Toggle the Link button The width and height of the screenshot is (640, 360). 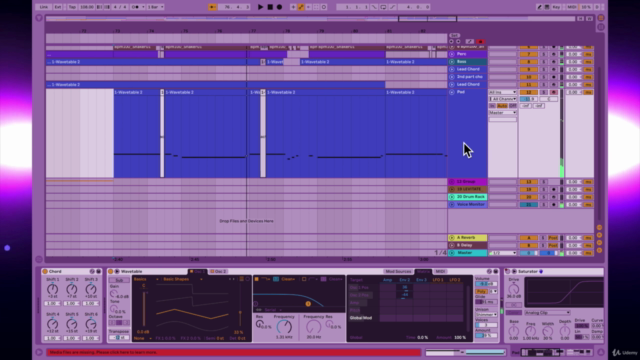pyautogui.click(x=44, y=7)
